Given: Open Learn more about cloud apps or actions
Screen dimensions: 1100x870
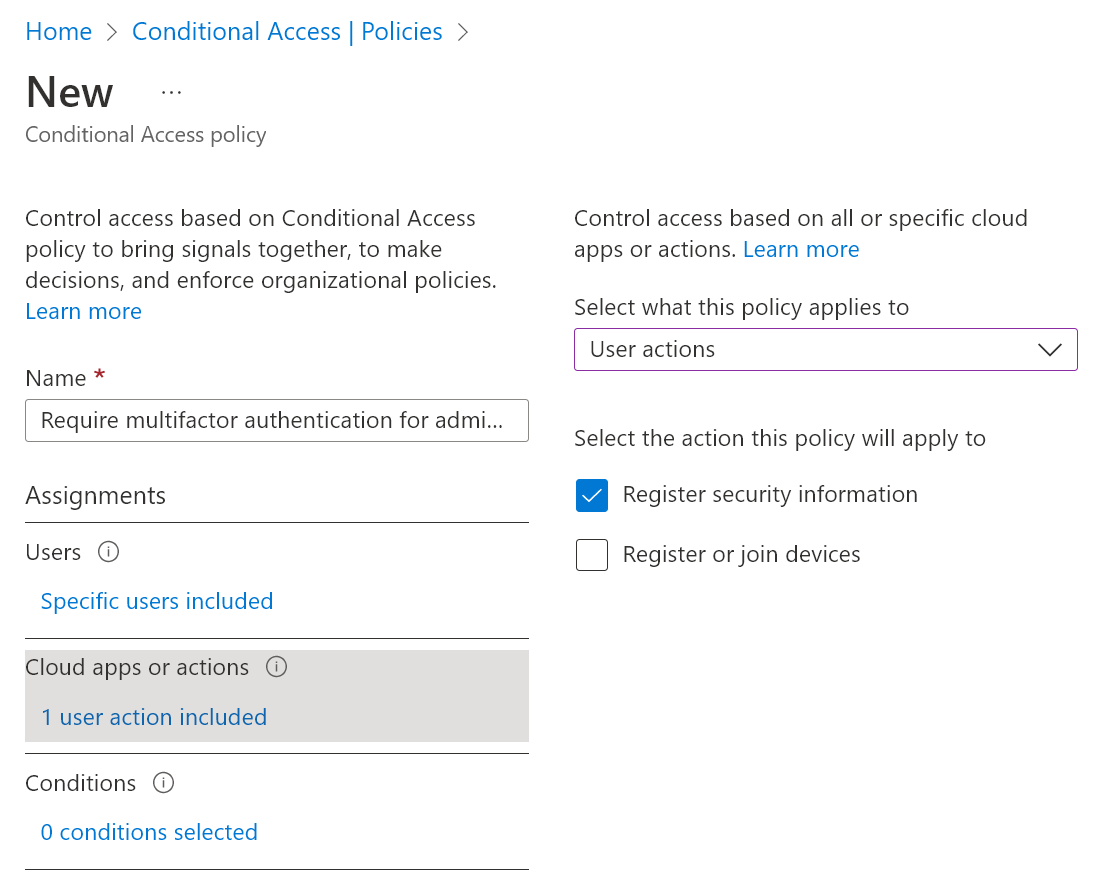Looking at the screenshot, I should point(800,249).
